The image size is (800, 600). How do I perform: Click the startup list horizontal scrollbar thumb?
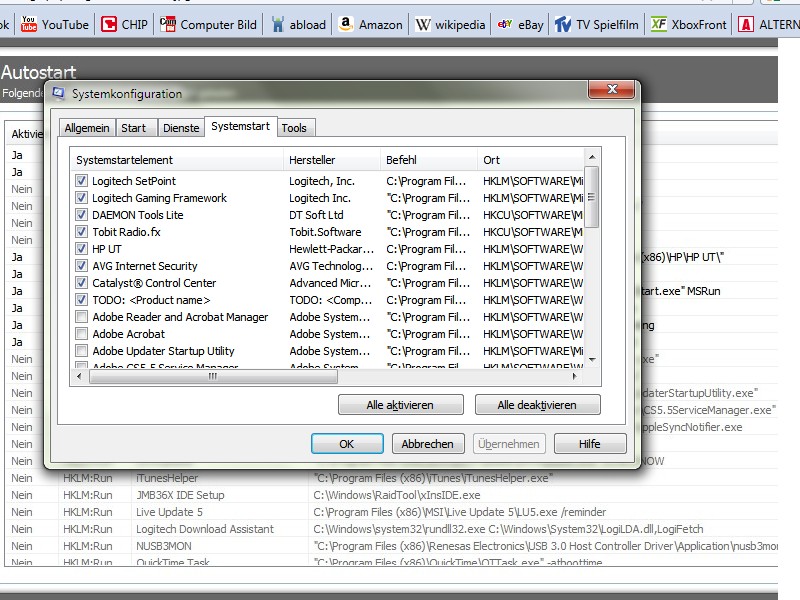point(213,377)
